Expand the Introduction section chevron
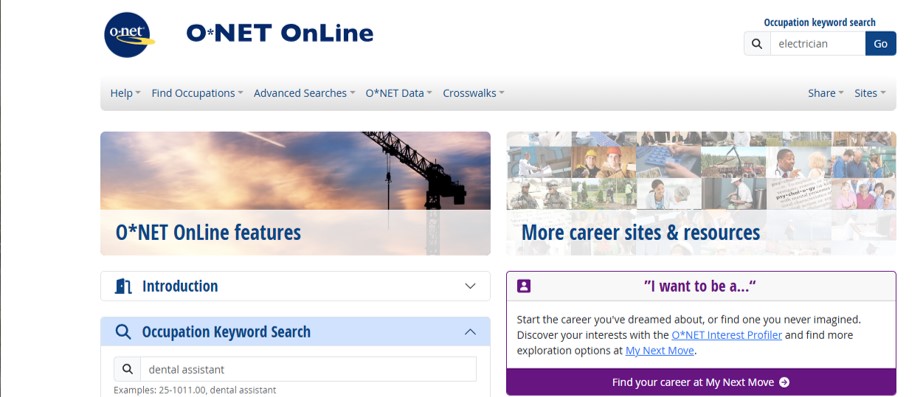This screenshot has width=918, height=397. click(x=470, y=286)
